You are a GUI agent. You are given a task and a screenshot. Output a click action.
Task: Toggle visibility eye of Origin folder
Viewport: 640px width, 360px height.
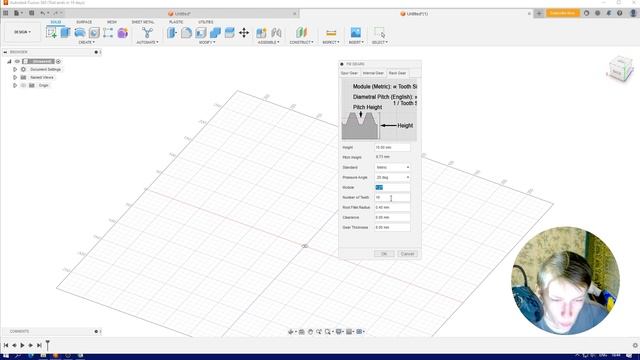(x=23, y=85)
